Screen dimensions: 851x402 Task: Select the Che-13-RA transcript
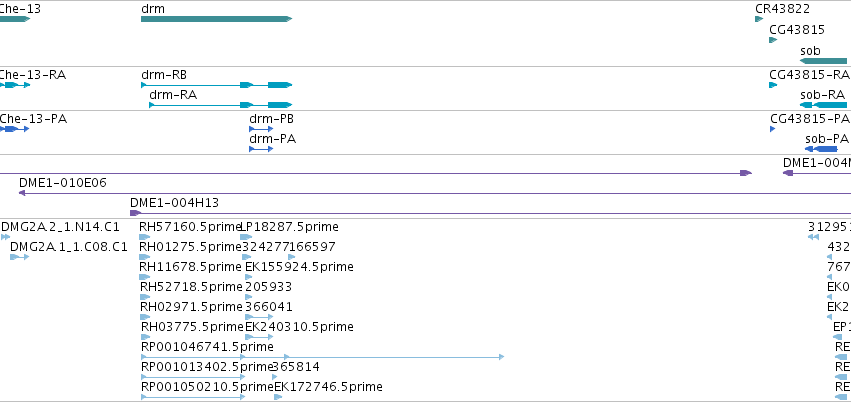click(x=15, y=85)
